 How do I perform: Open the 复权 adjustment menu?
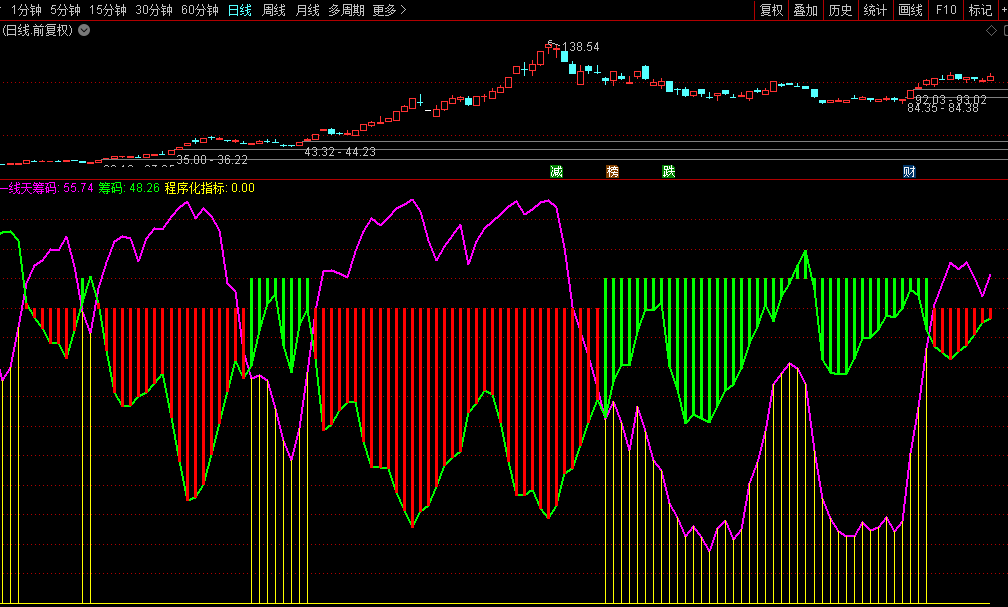pos(771,10)
